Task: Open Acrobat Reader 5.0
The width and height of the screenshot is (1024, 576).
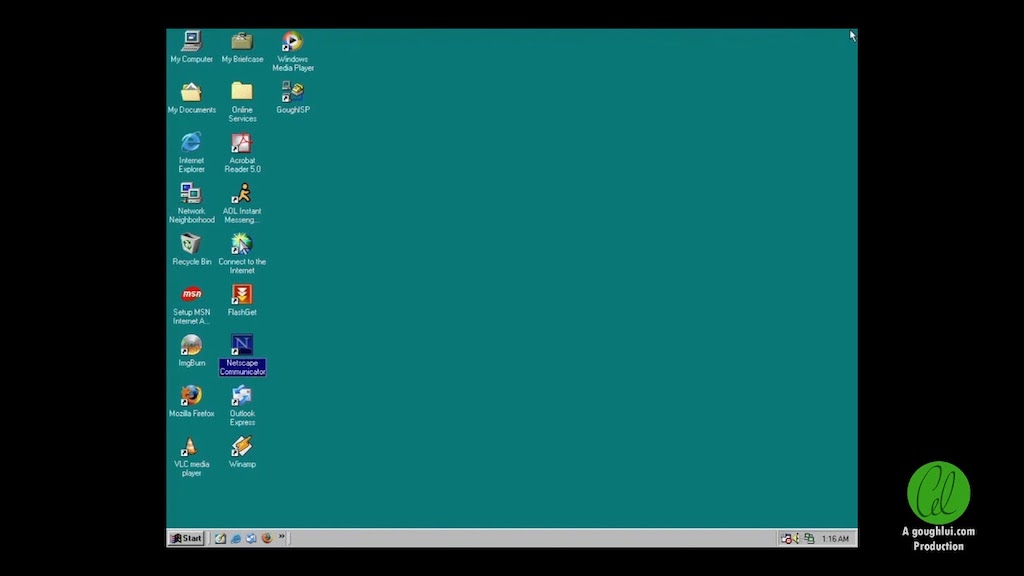Action: coord(241,145)
